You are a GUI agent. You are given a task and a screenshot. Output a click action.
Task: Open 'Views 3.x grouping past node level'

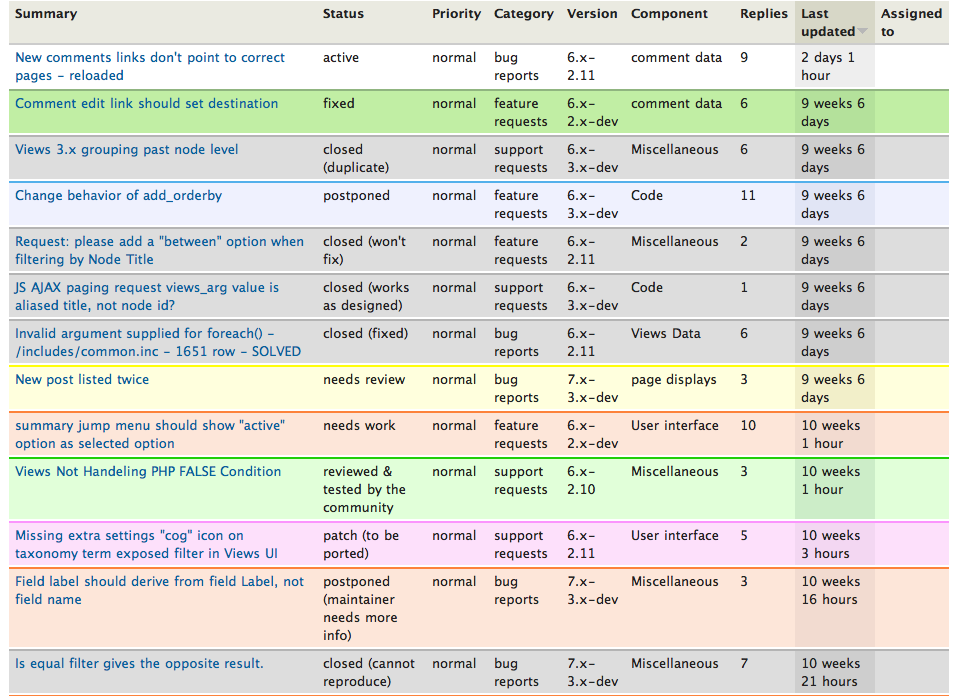(127, 149)
